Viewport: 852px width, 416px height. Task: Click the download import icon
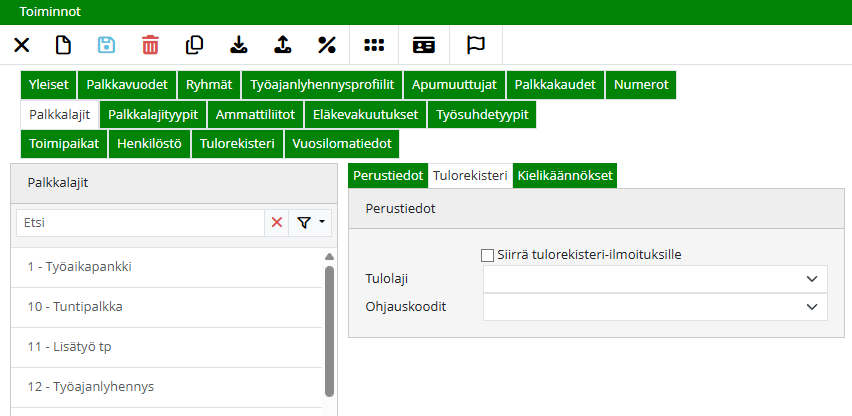click(238, 45)
